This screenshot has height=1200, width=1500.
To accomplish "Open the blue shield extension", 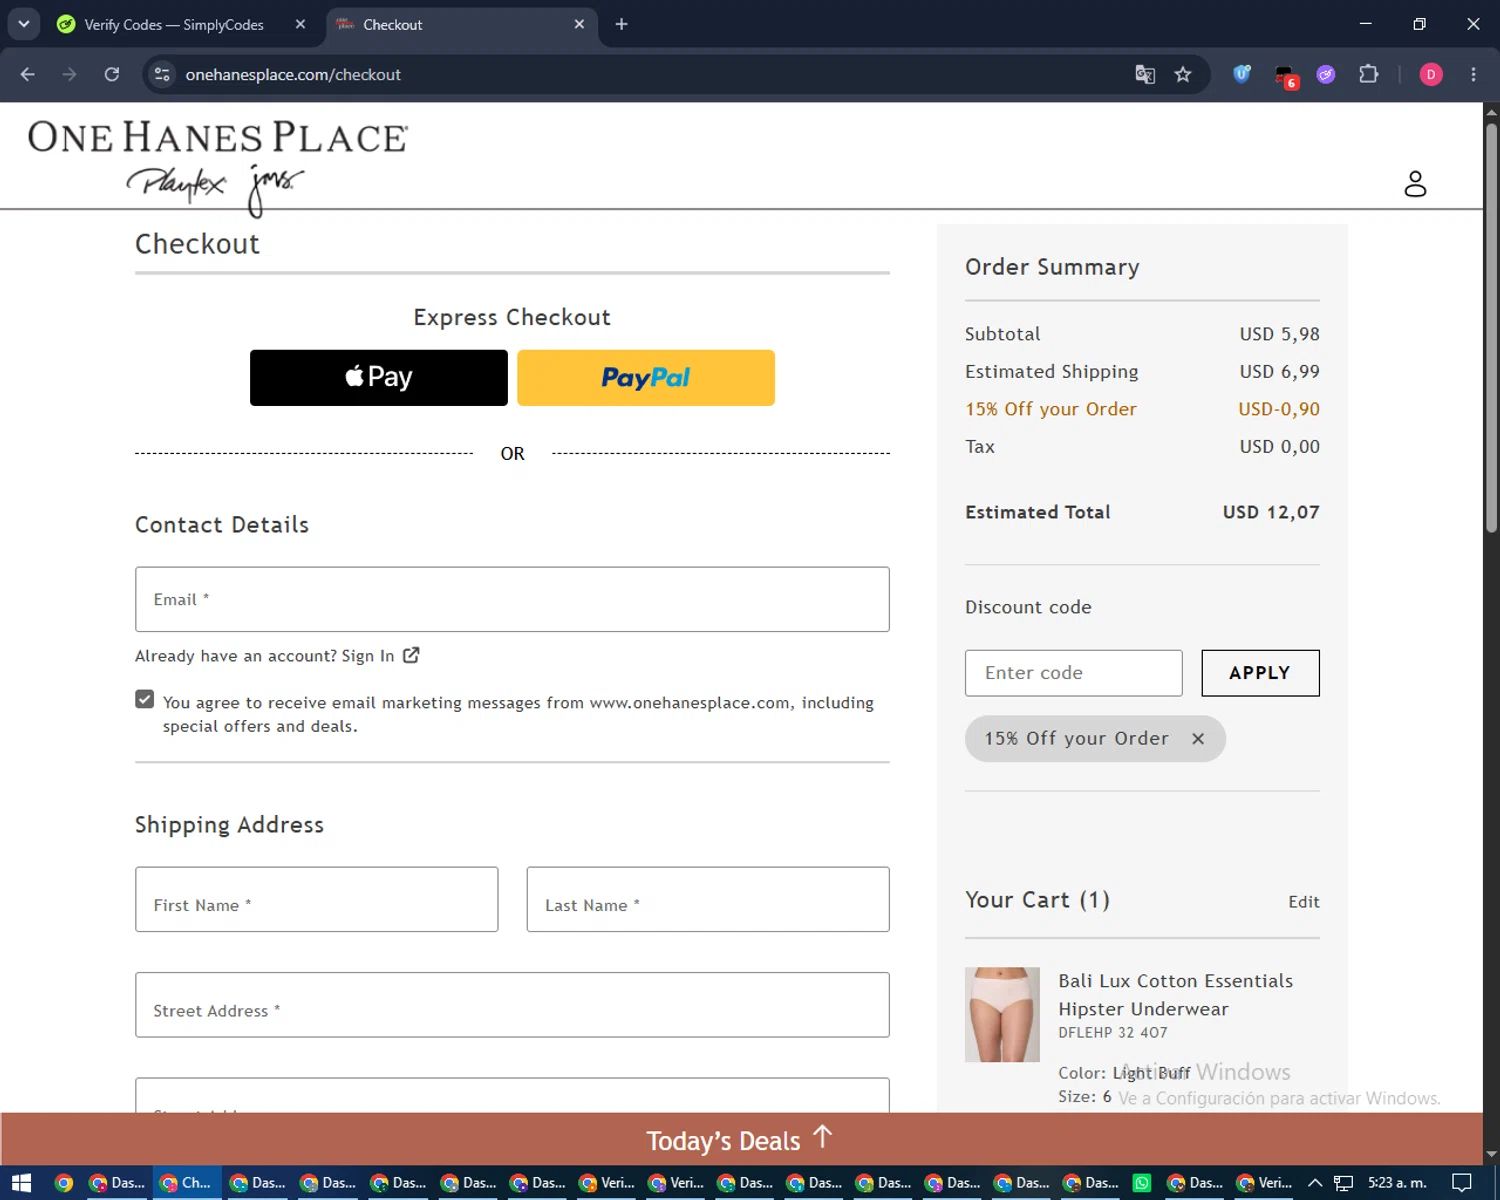I will (1242, 74).
